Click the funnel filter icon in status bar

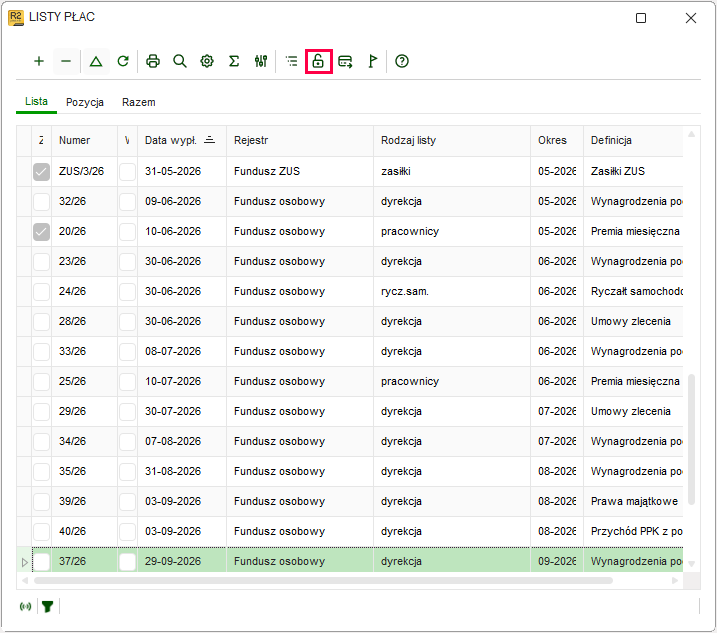(x=47, y=606)
